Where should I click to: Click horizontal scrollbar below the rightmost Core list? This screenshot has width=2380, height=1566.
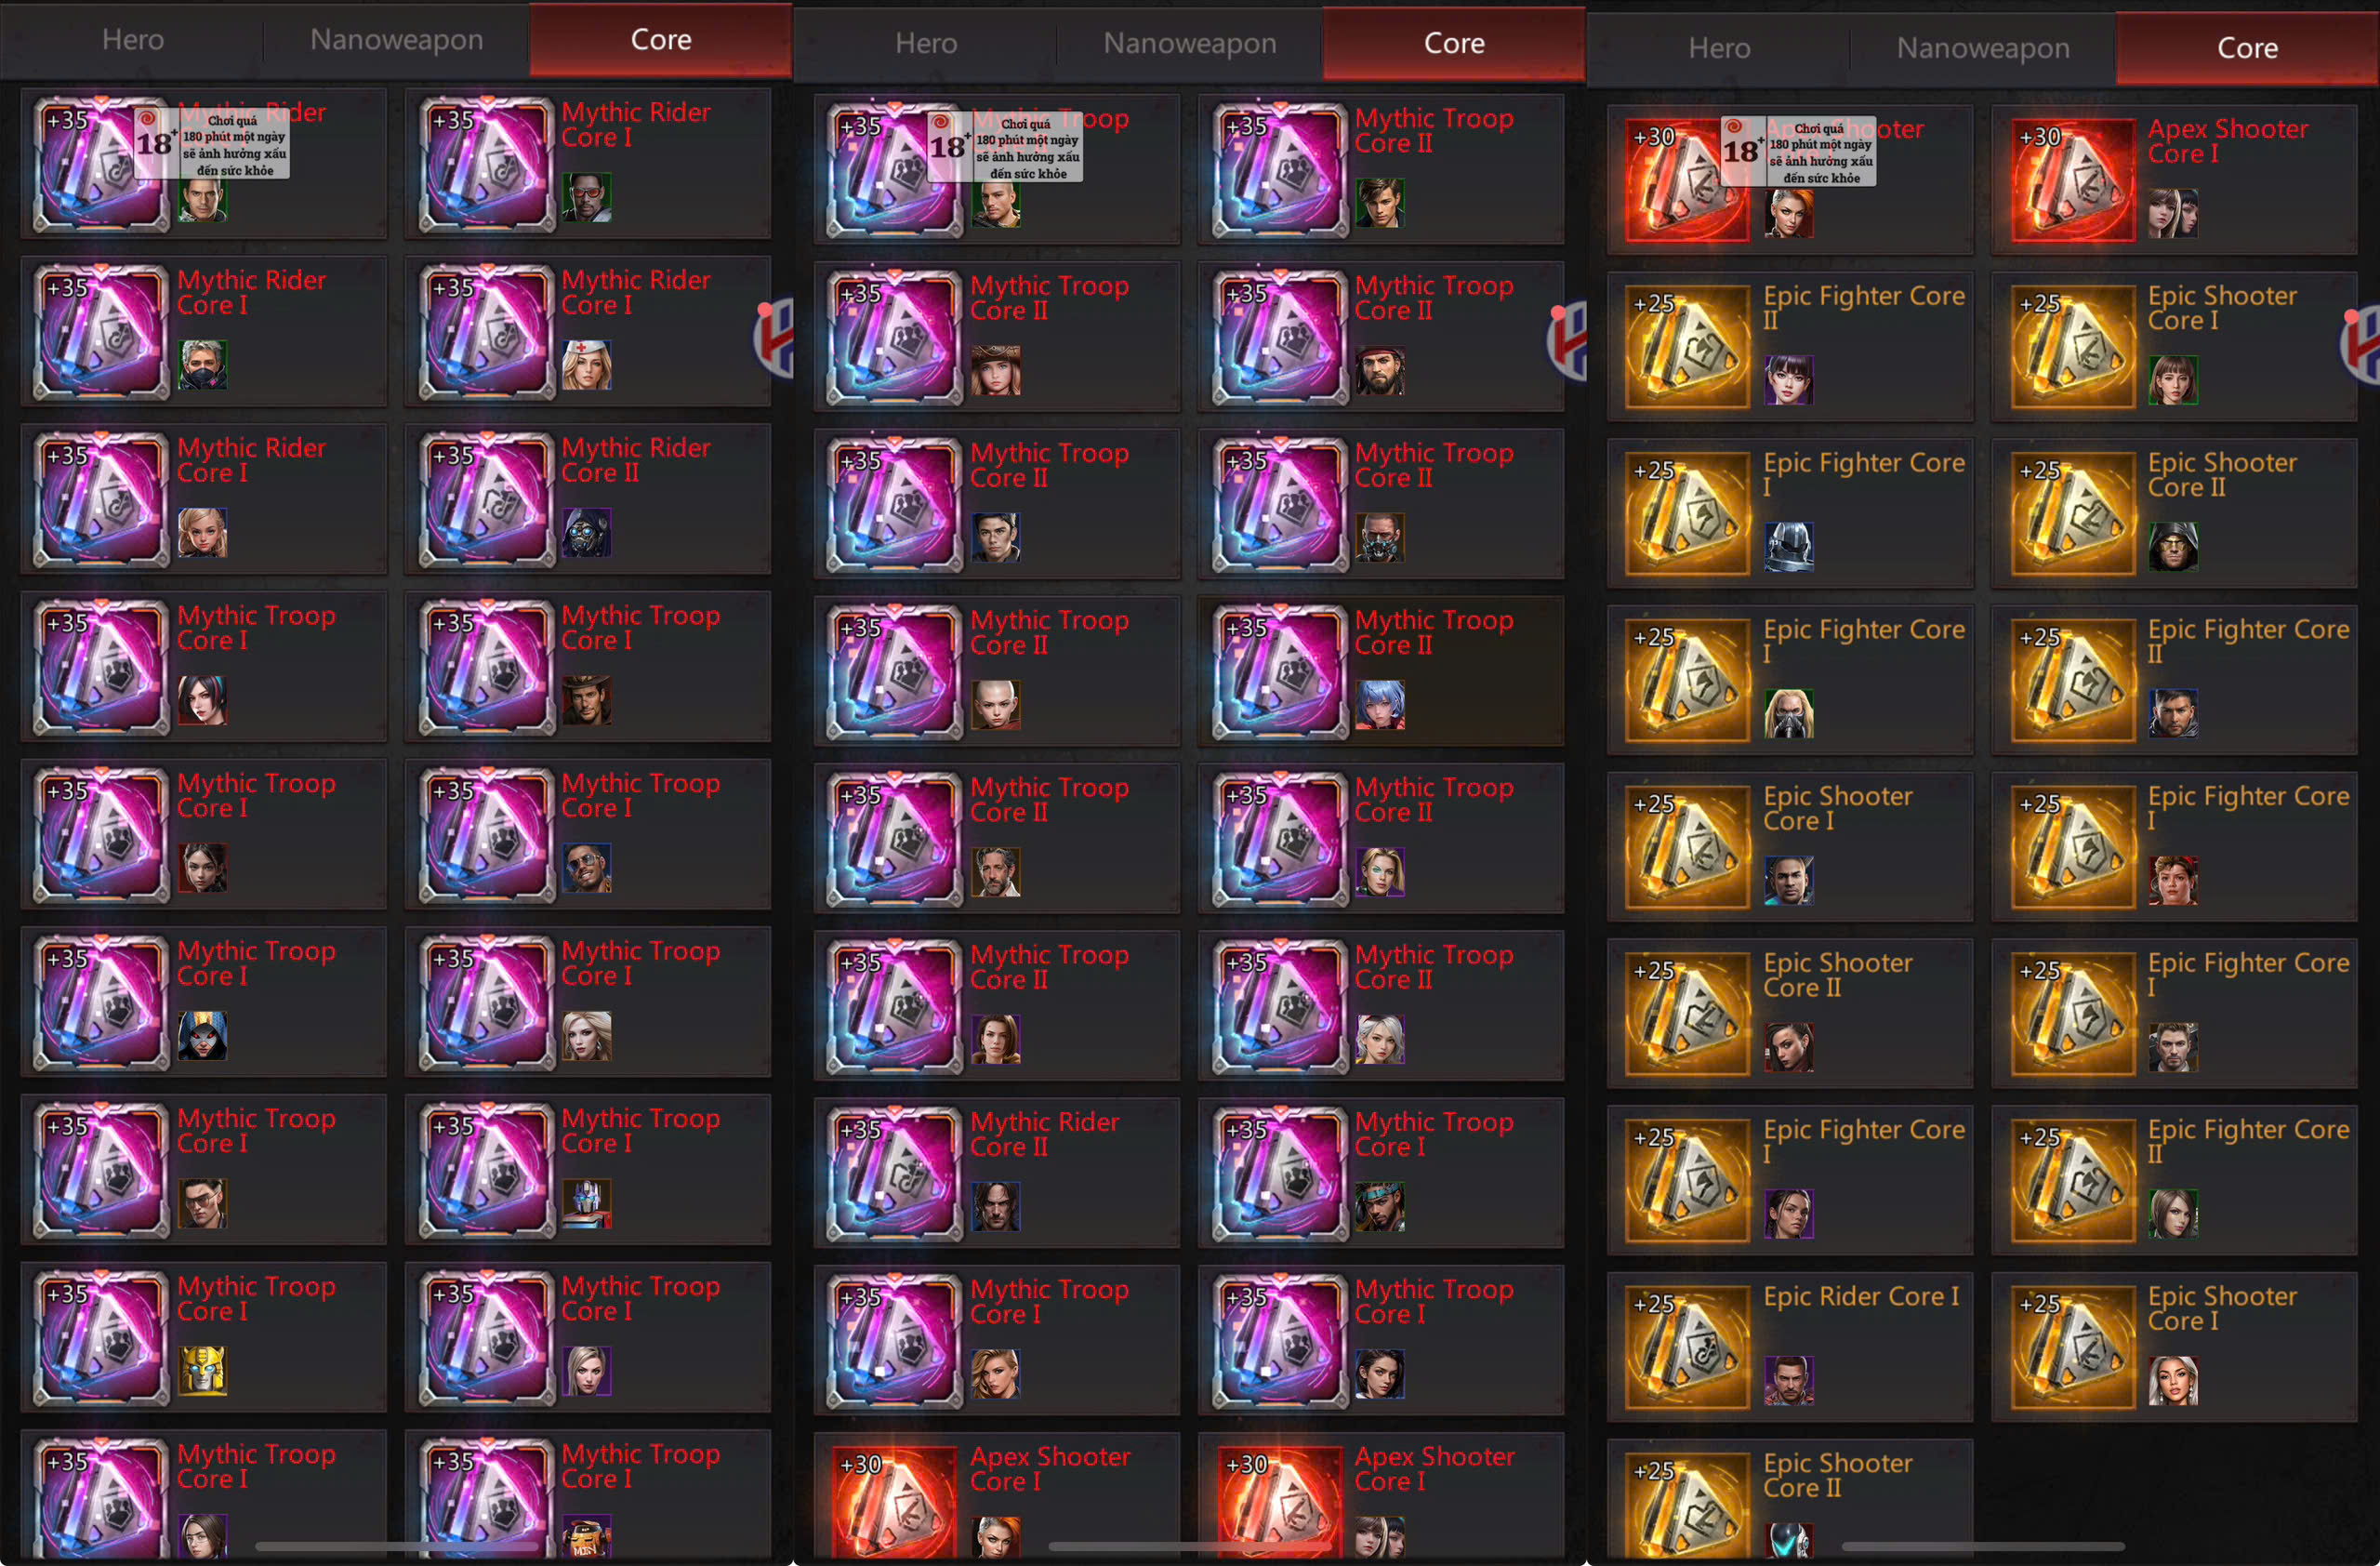(1983, 1546)
